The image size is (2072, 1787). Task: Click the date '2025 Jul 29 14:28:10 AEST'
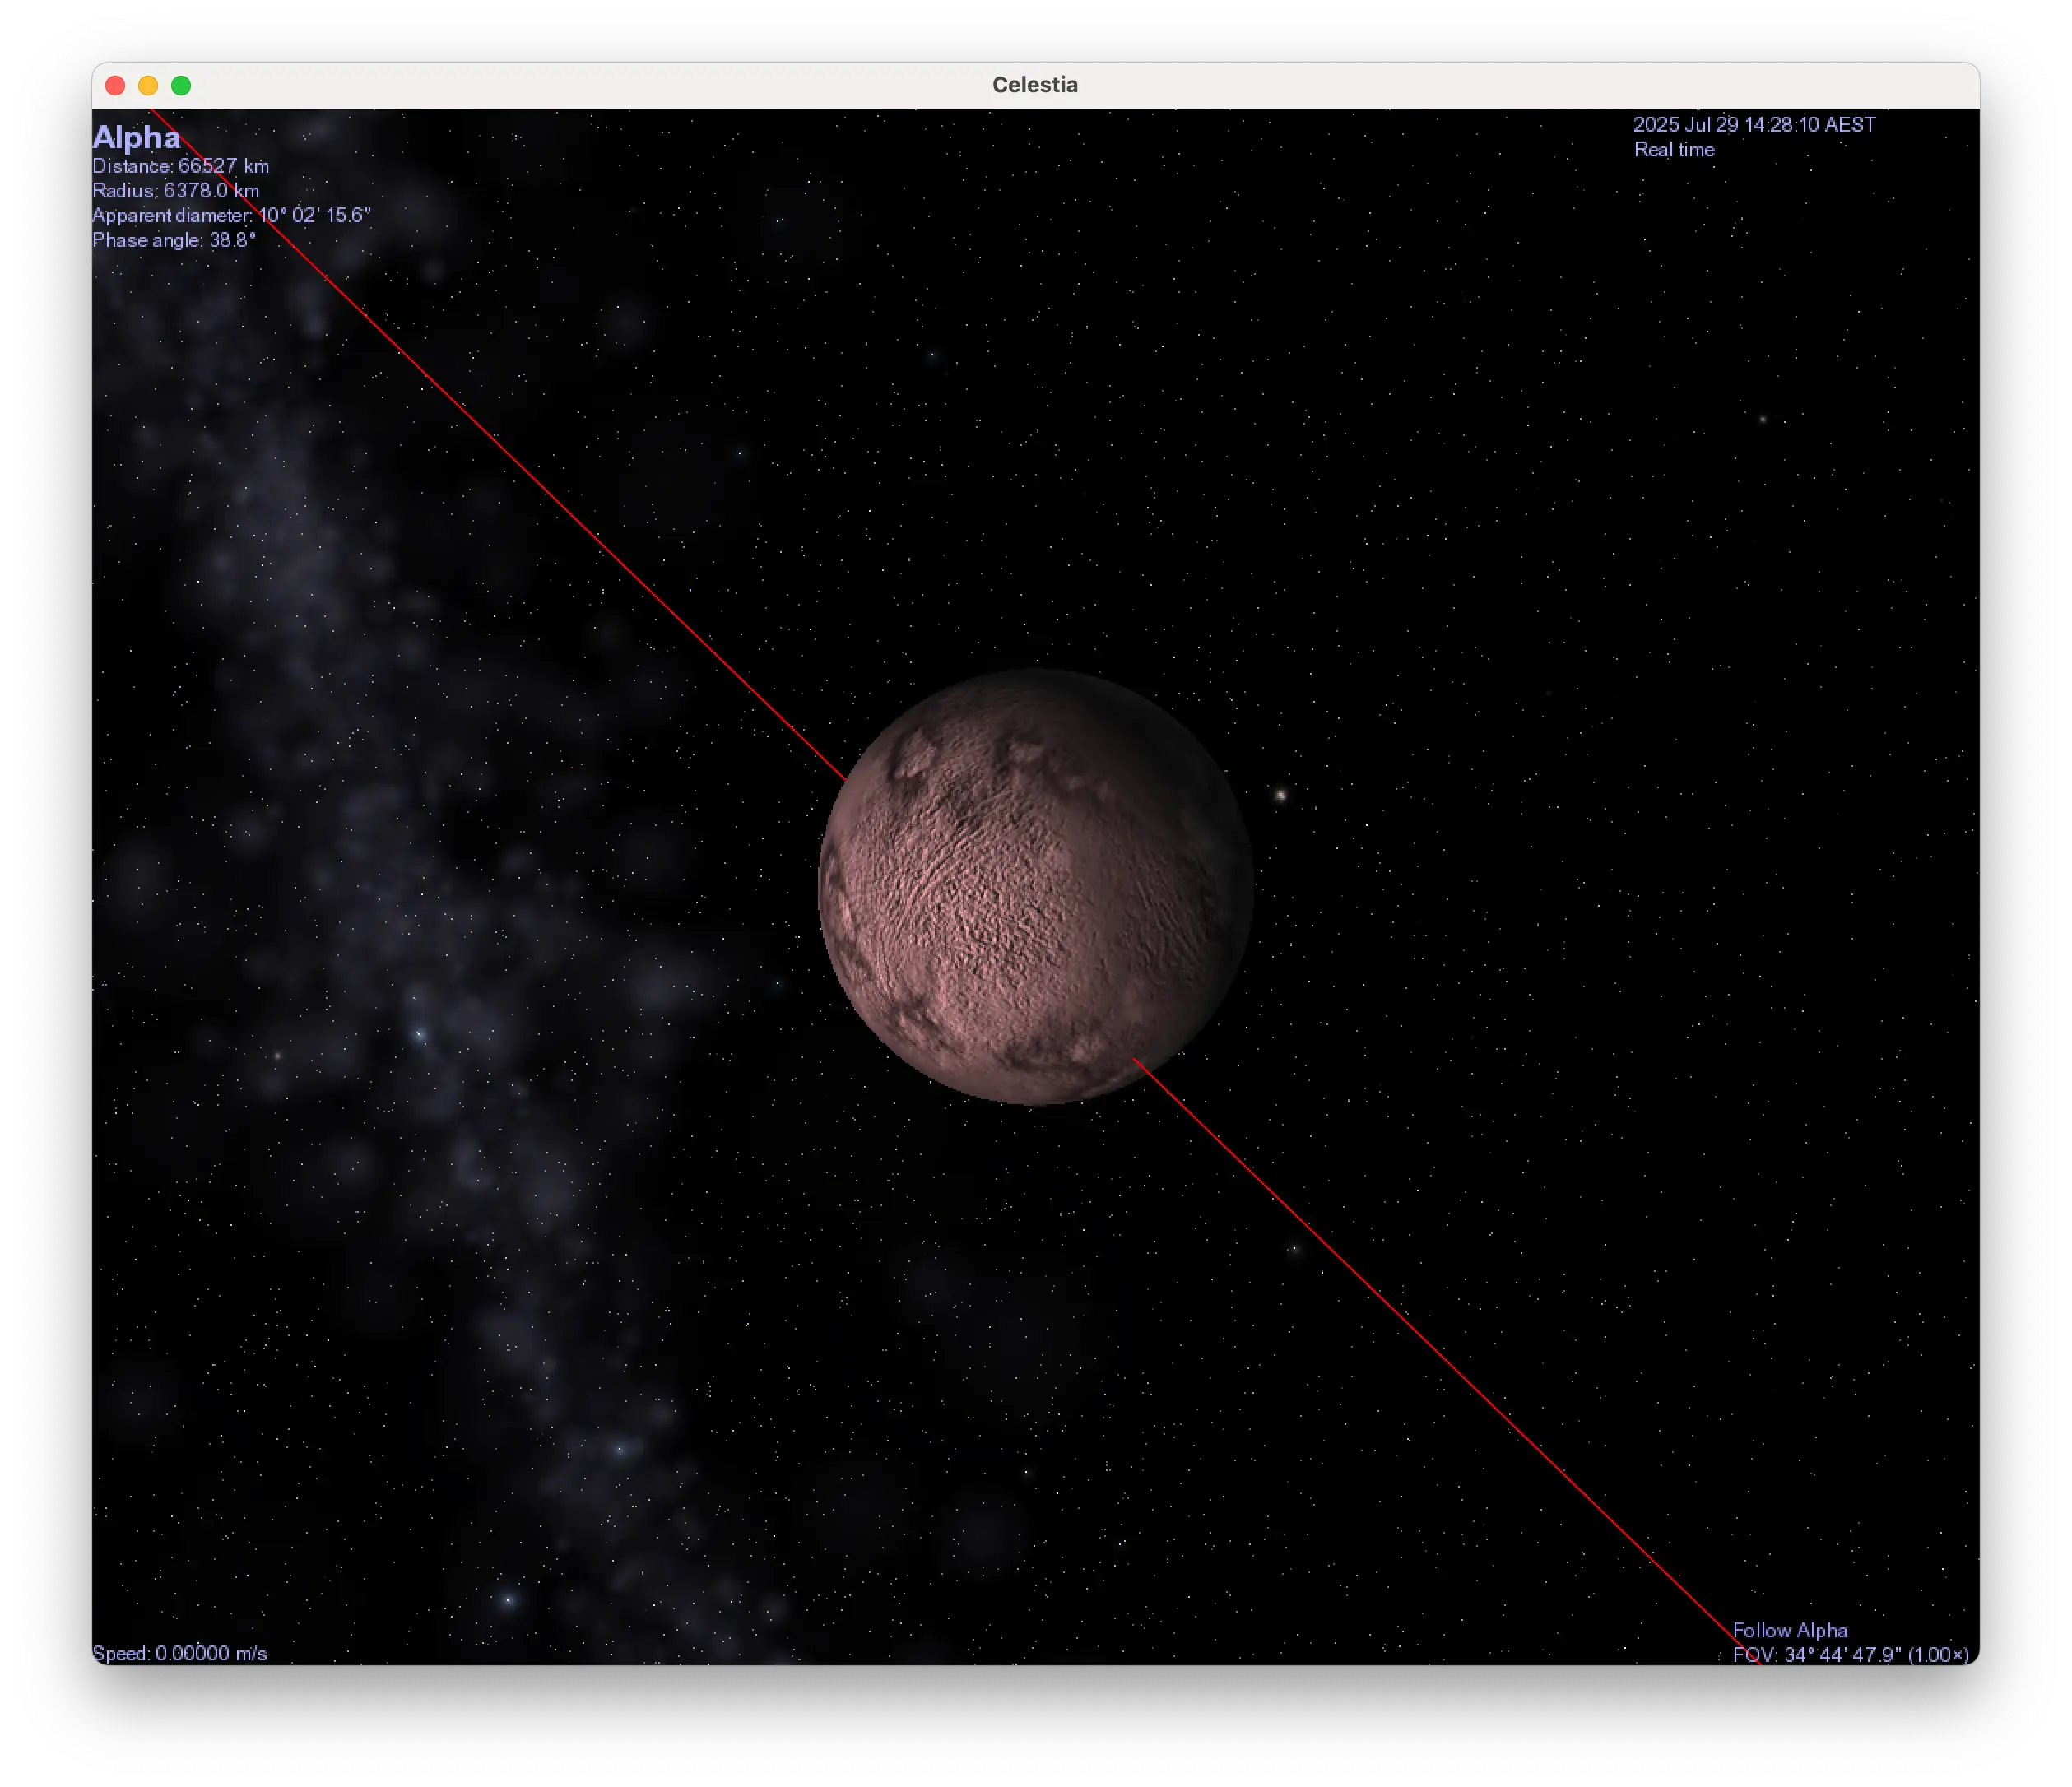(1754, 125)
